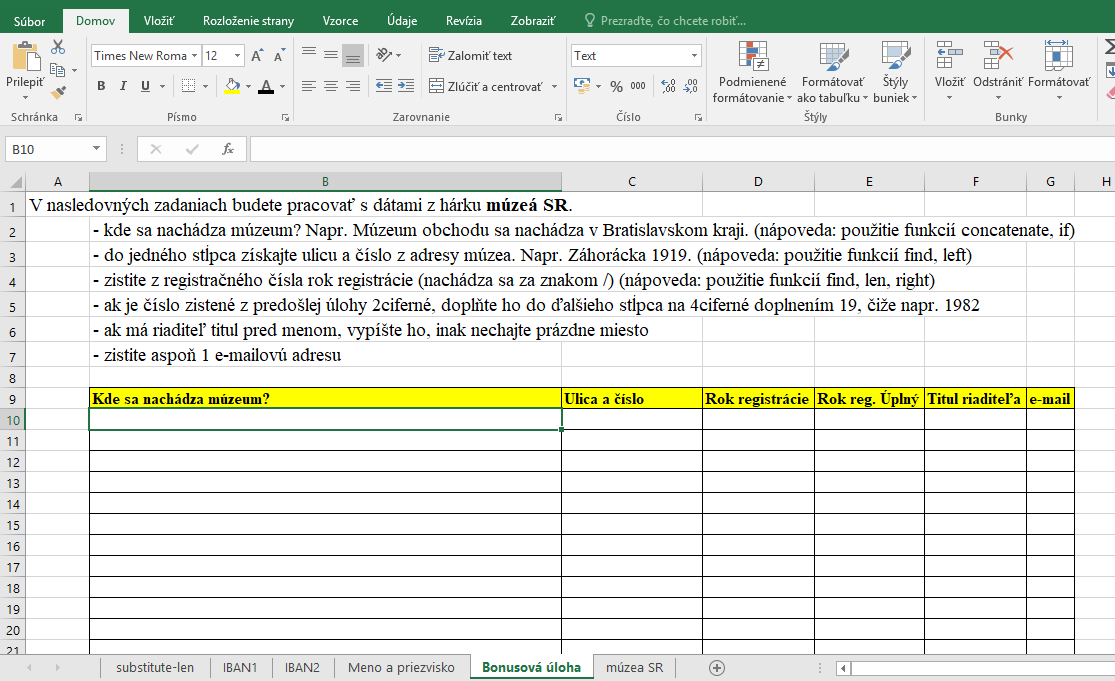Viewport: 1115px width, 681px height.
Task: Open the font name dropdown
Action: (195, 56)
